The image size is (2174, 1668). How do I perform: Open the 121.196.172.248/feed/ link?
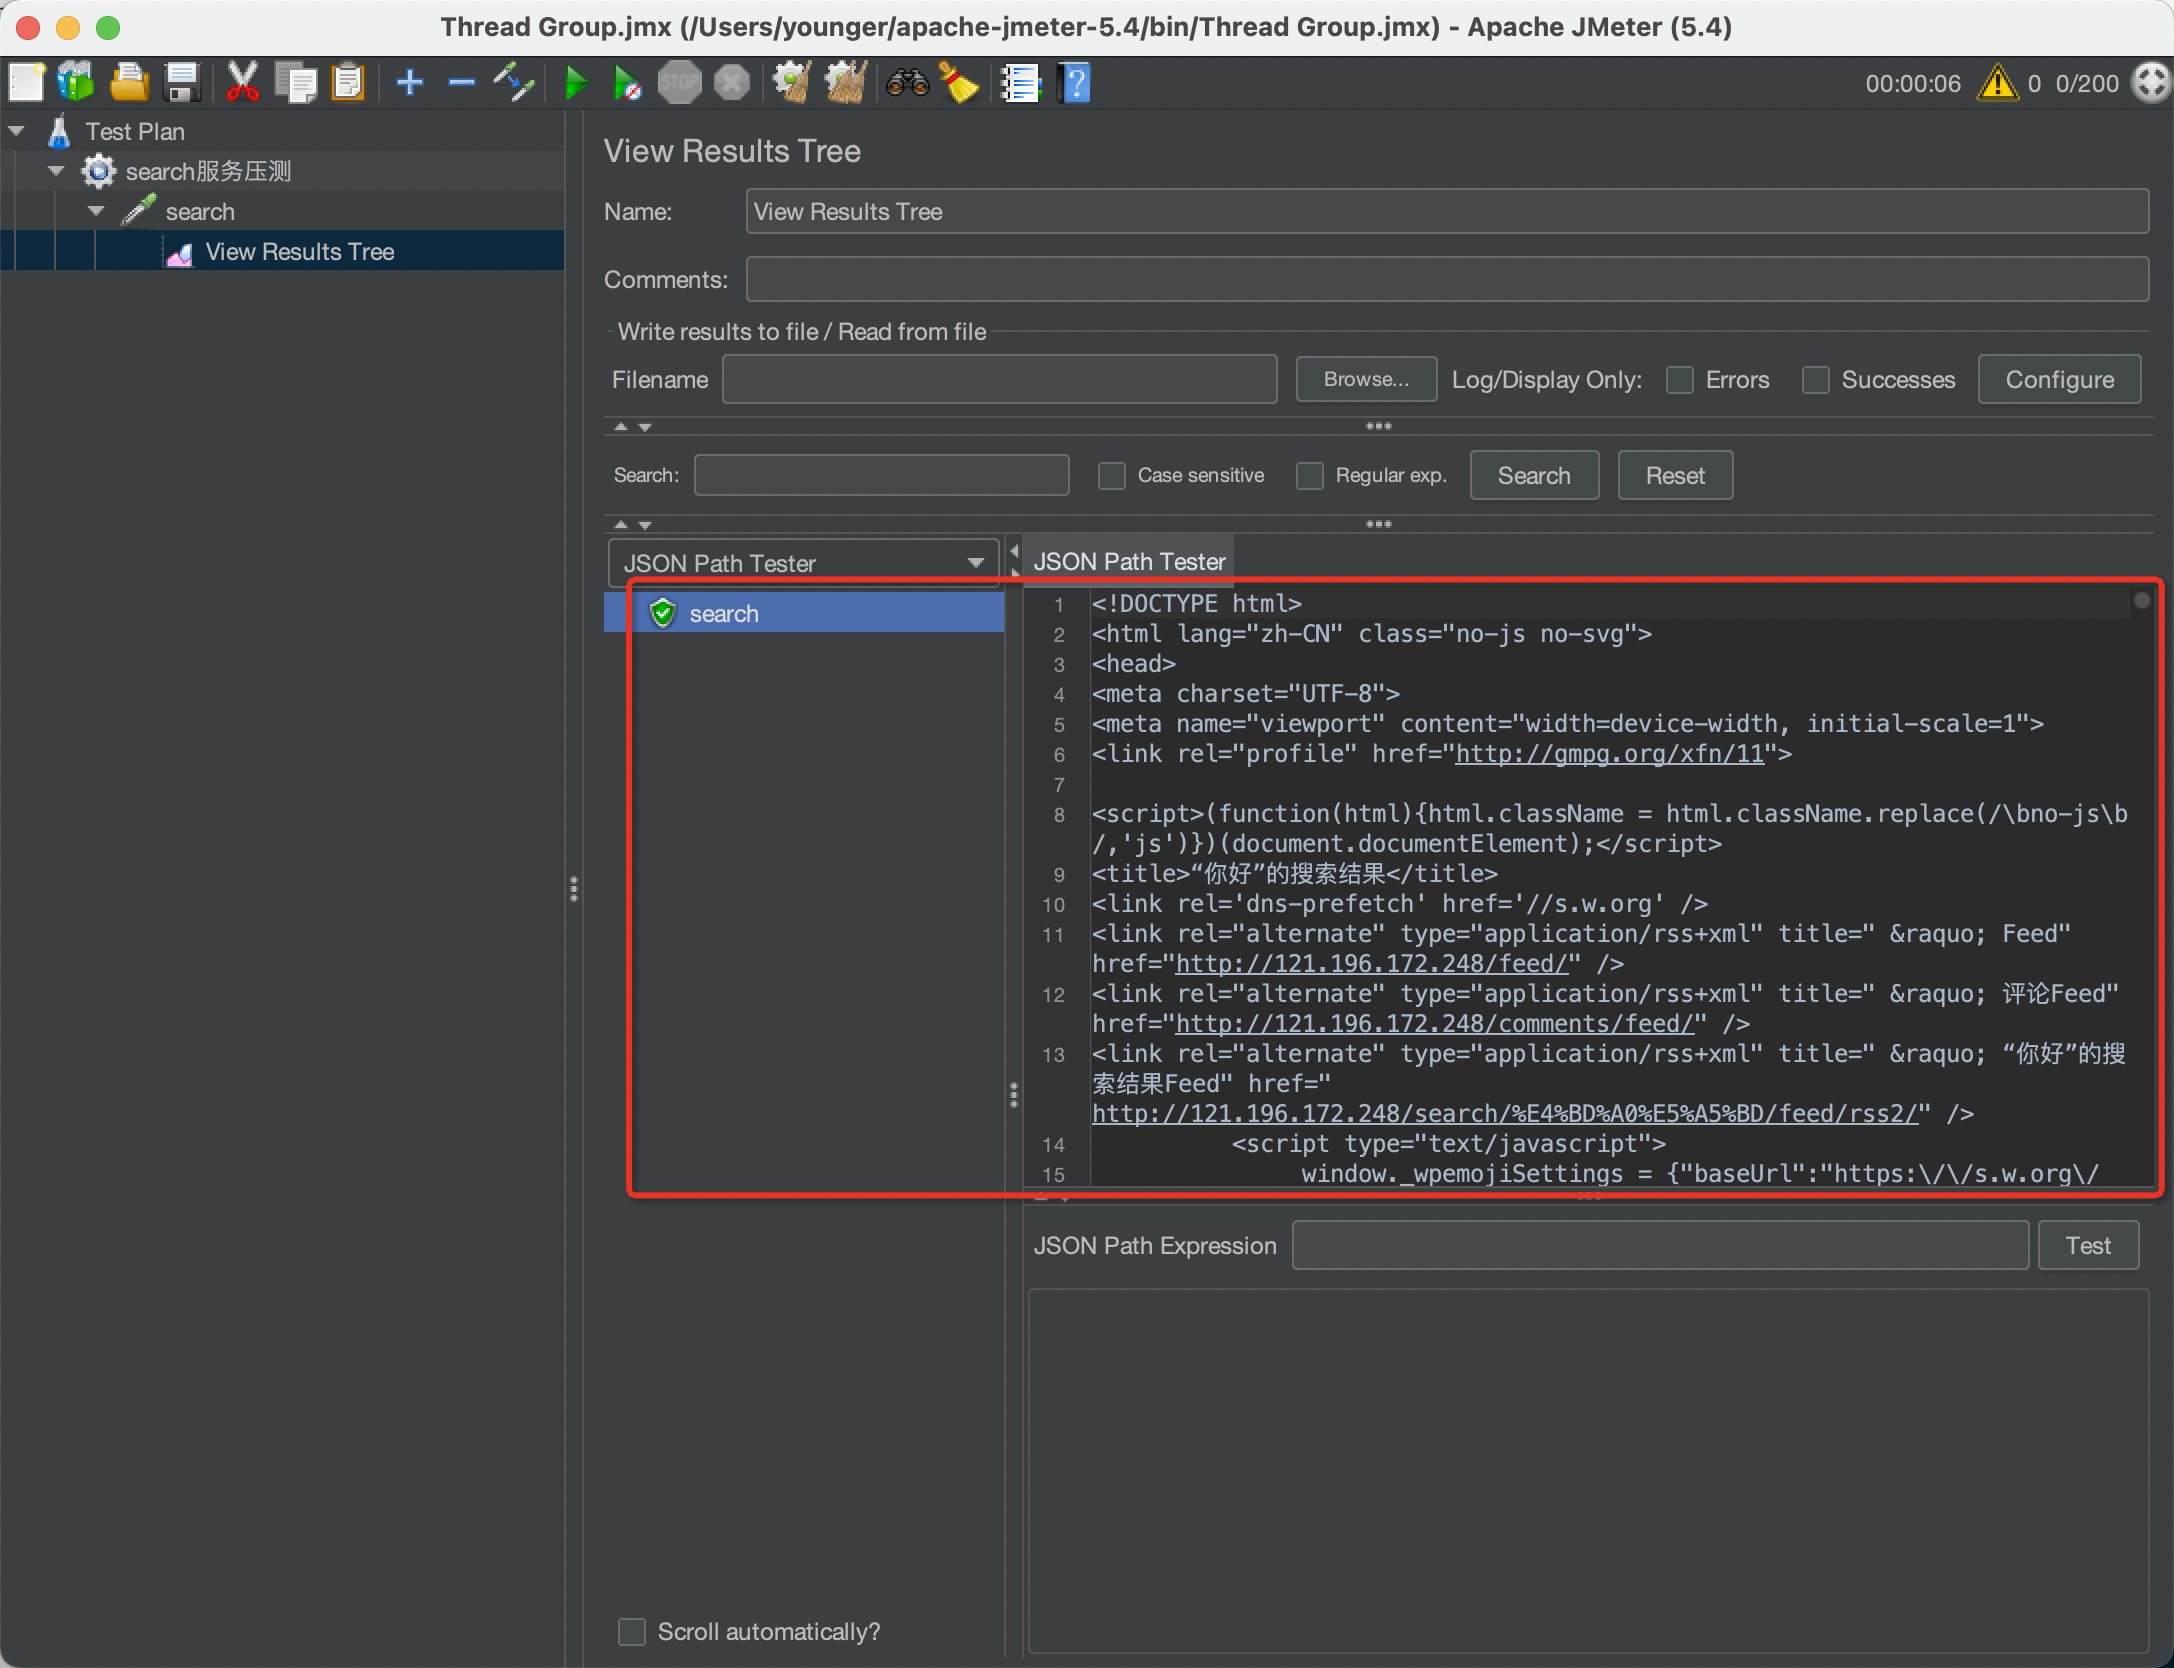(x=1371, y=963)
